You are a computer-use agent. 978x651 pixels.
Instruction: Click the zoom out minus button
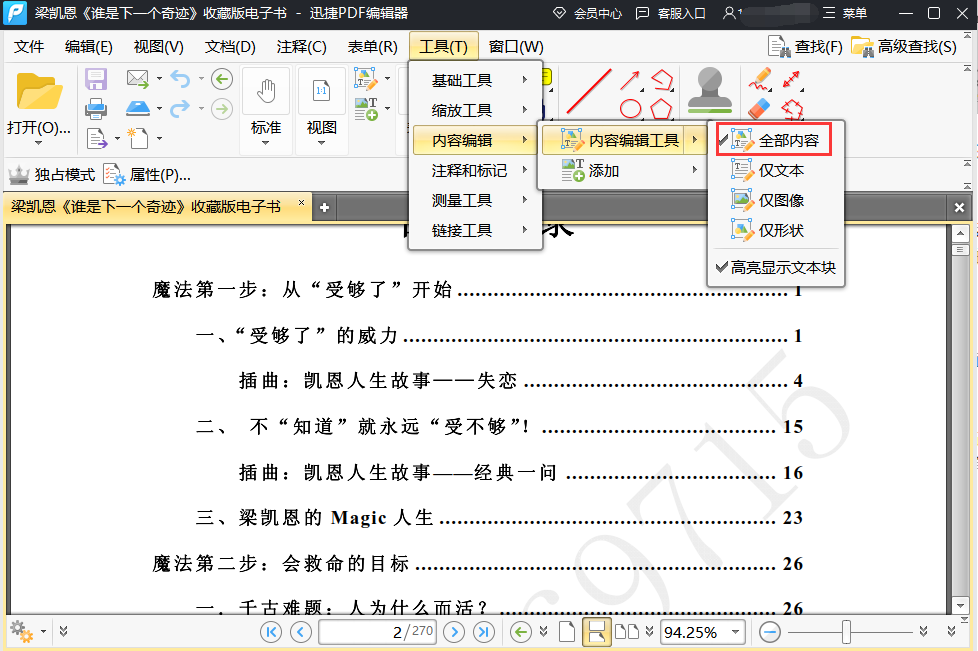pos(770,632)
